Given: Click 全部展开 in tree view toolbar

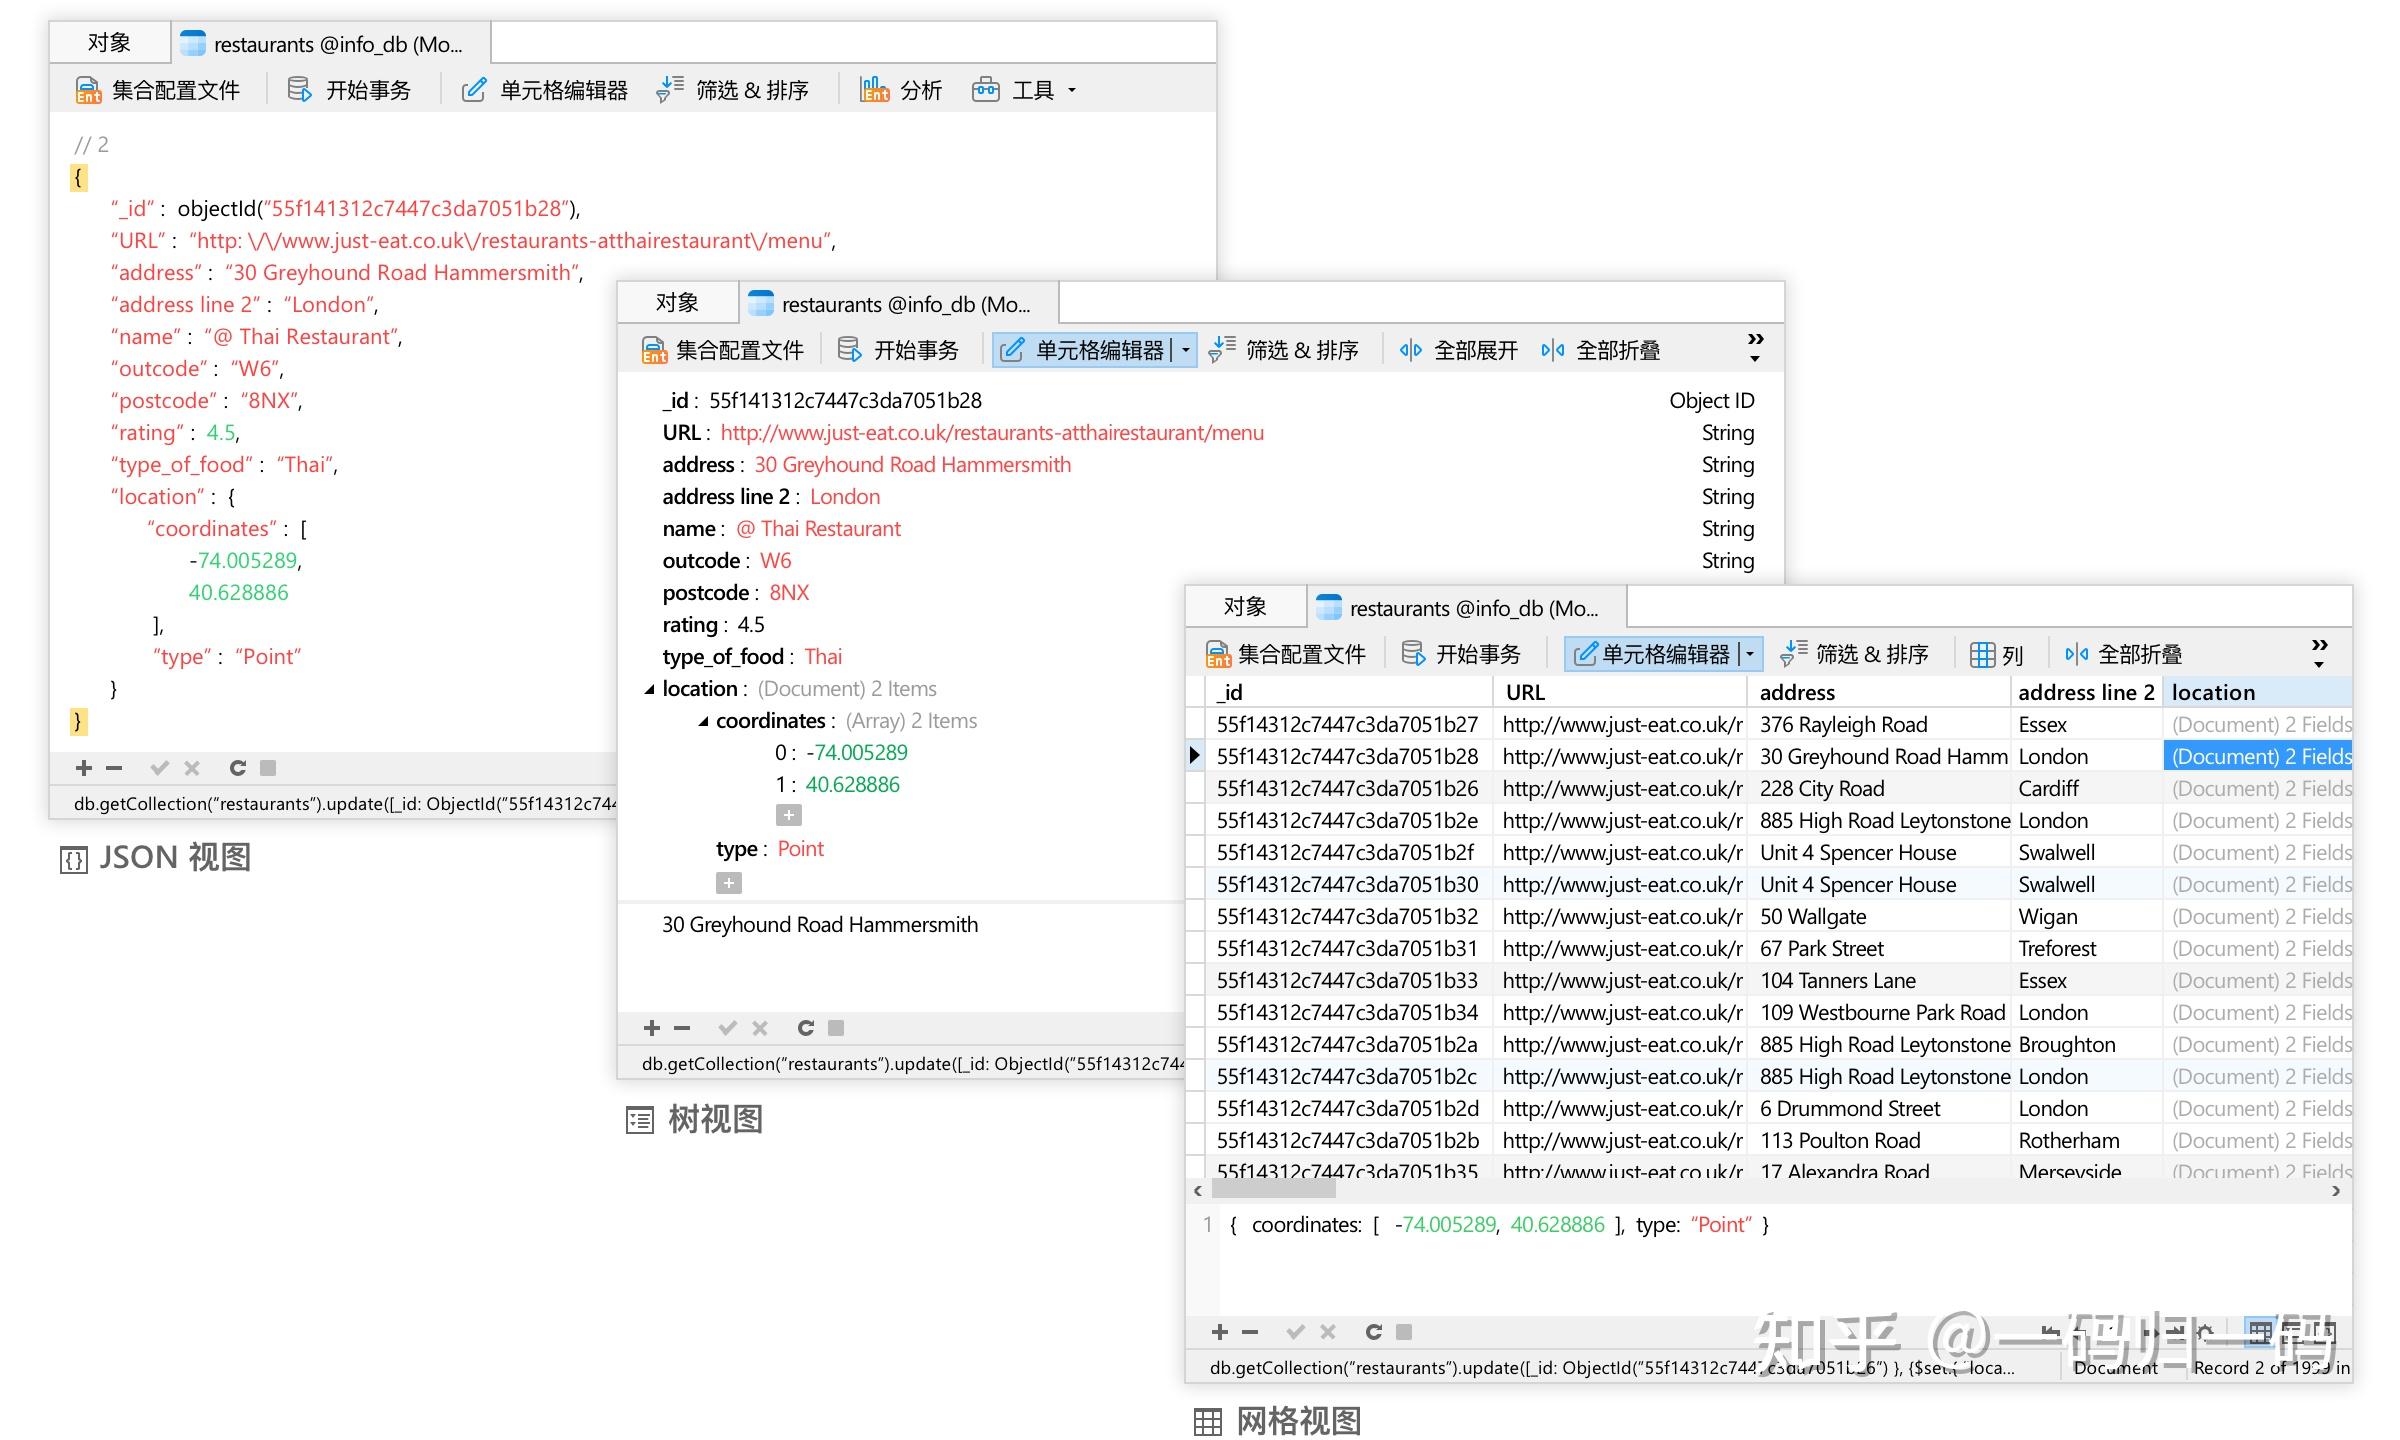Looking at the screenshot, I should coord(1459,350).
